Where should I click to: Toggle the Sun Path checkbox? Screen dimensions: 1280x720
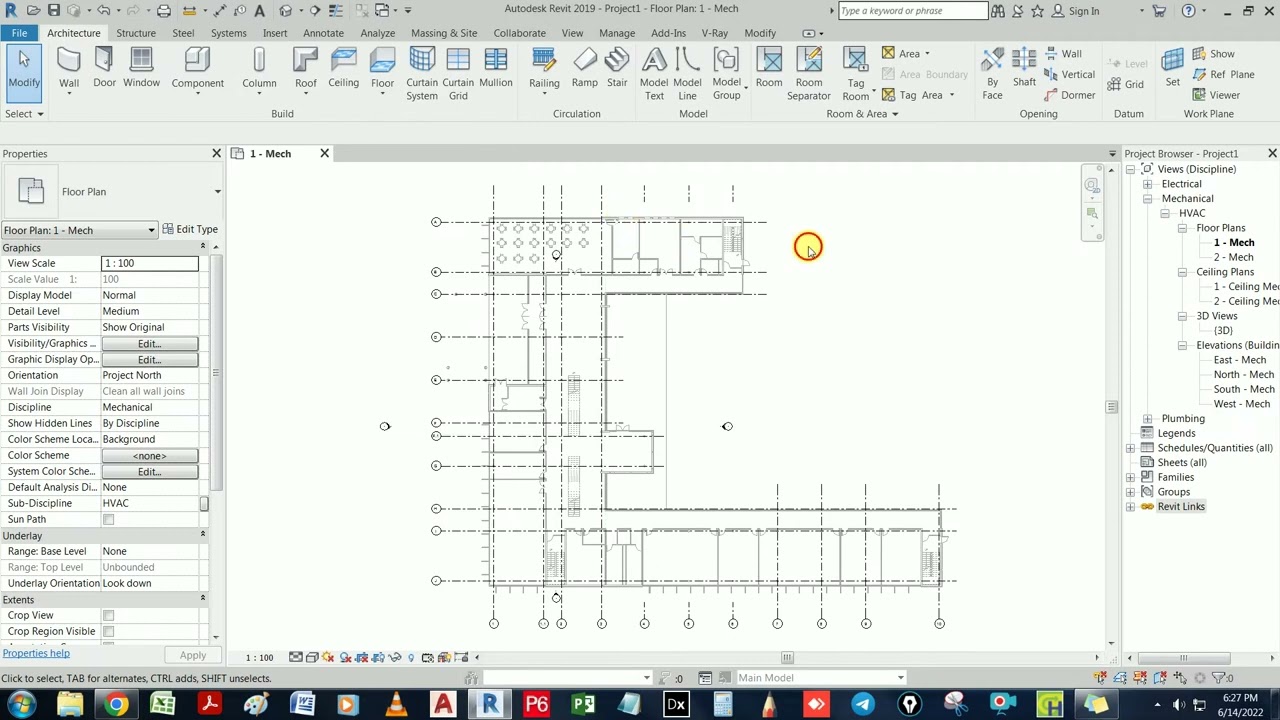point(108,519)
